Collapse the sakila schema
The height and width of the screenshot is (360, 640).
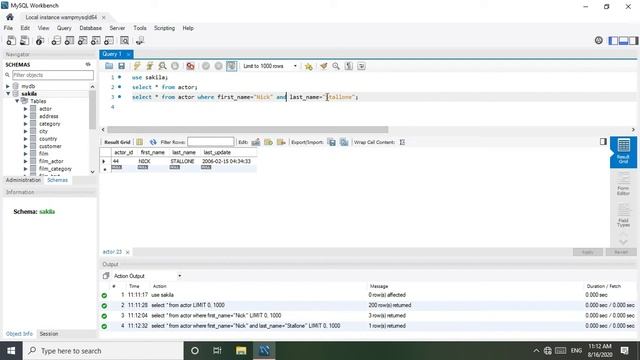point(8,93)
